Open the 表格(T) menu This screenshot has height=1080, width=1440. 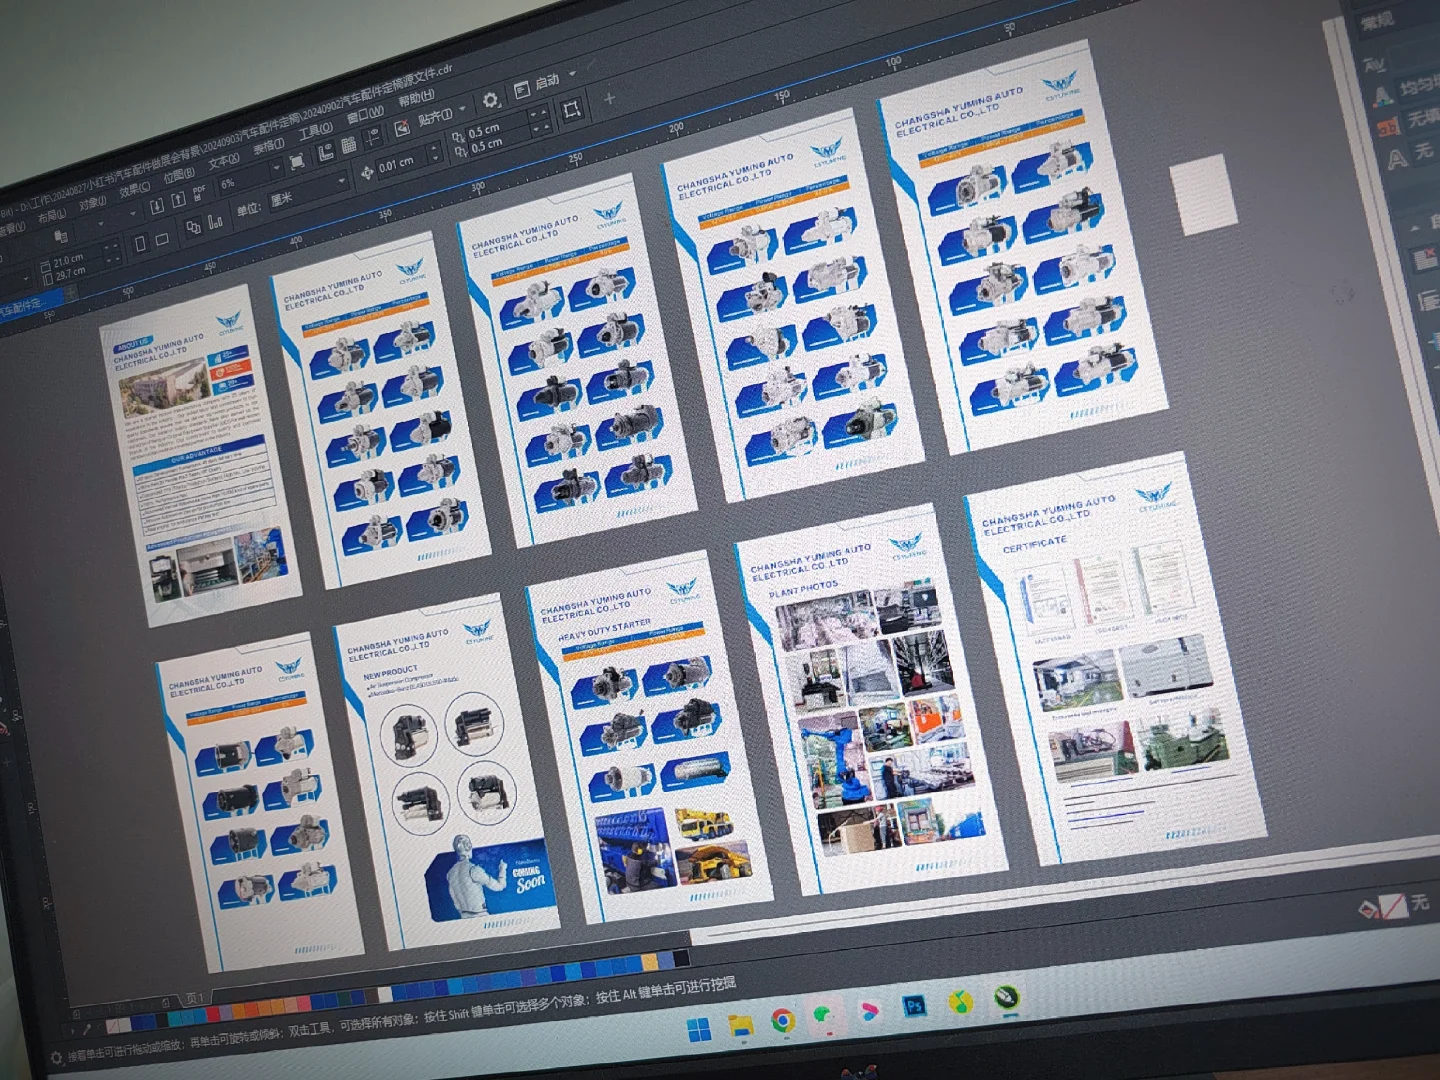coord(269,145)
